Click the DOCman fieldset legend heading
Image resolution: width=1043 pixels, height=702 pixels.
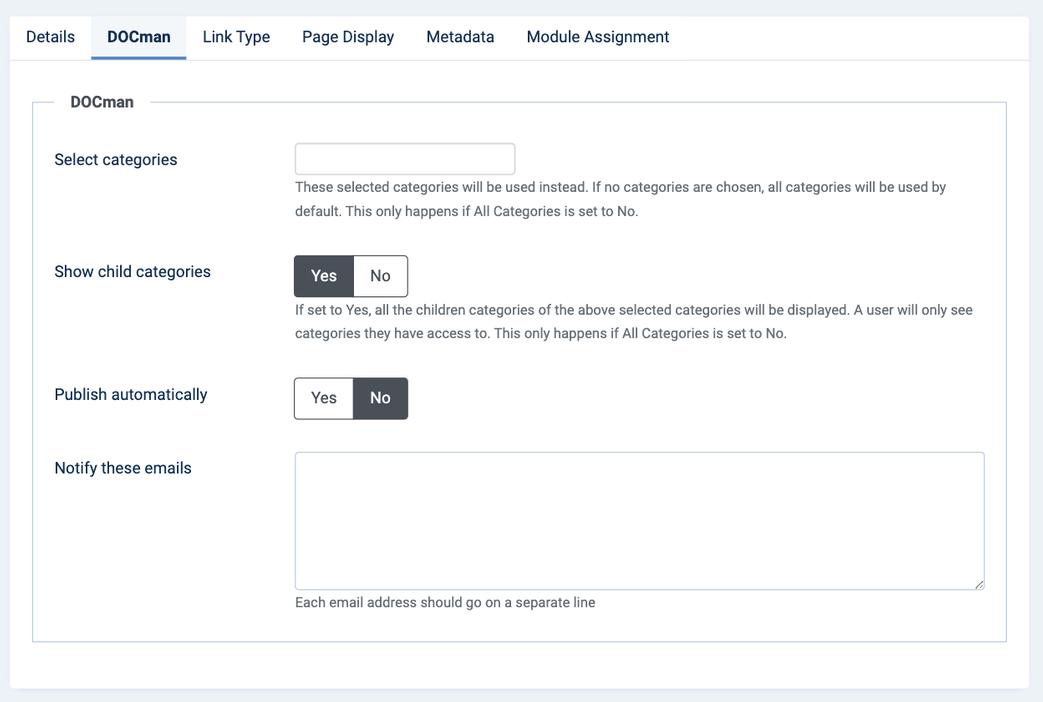point(102,102)
